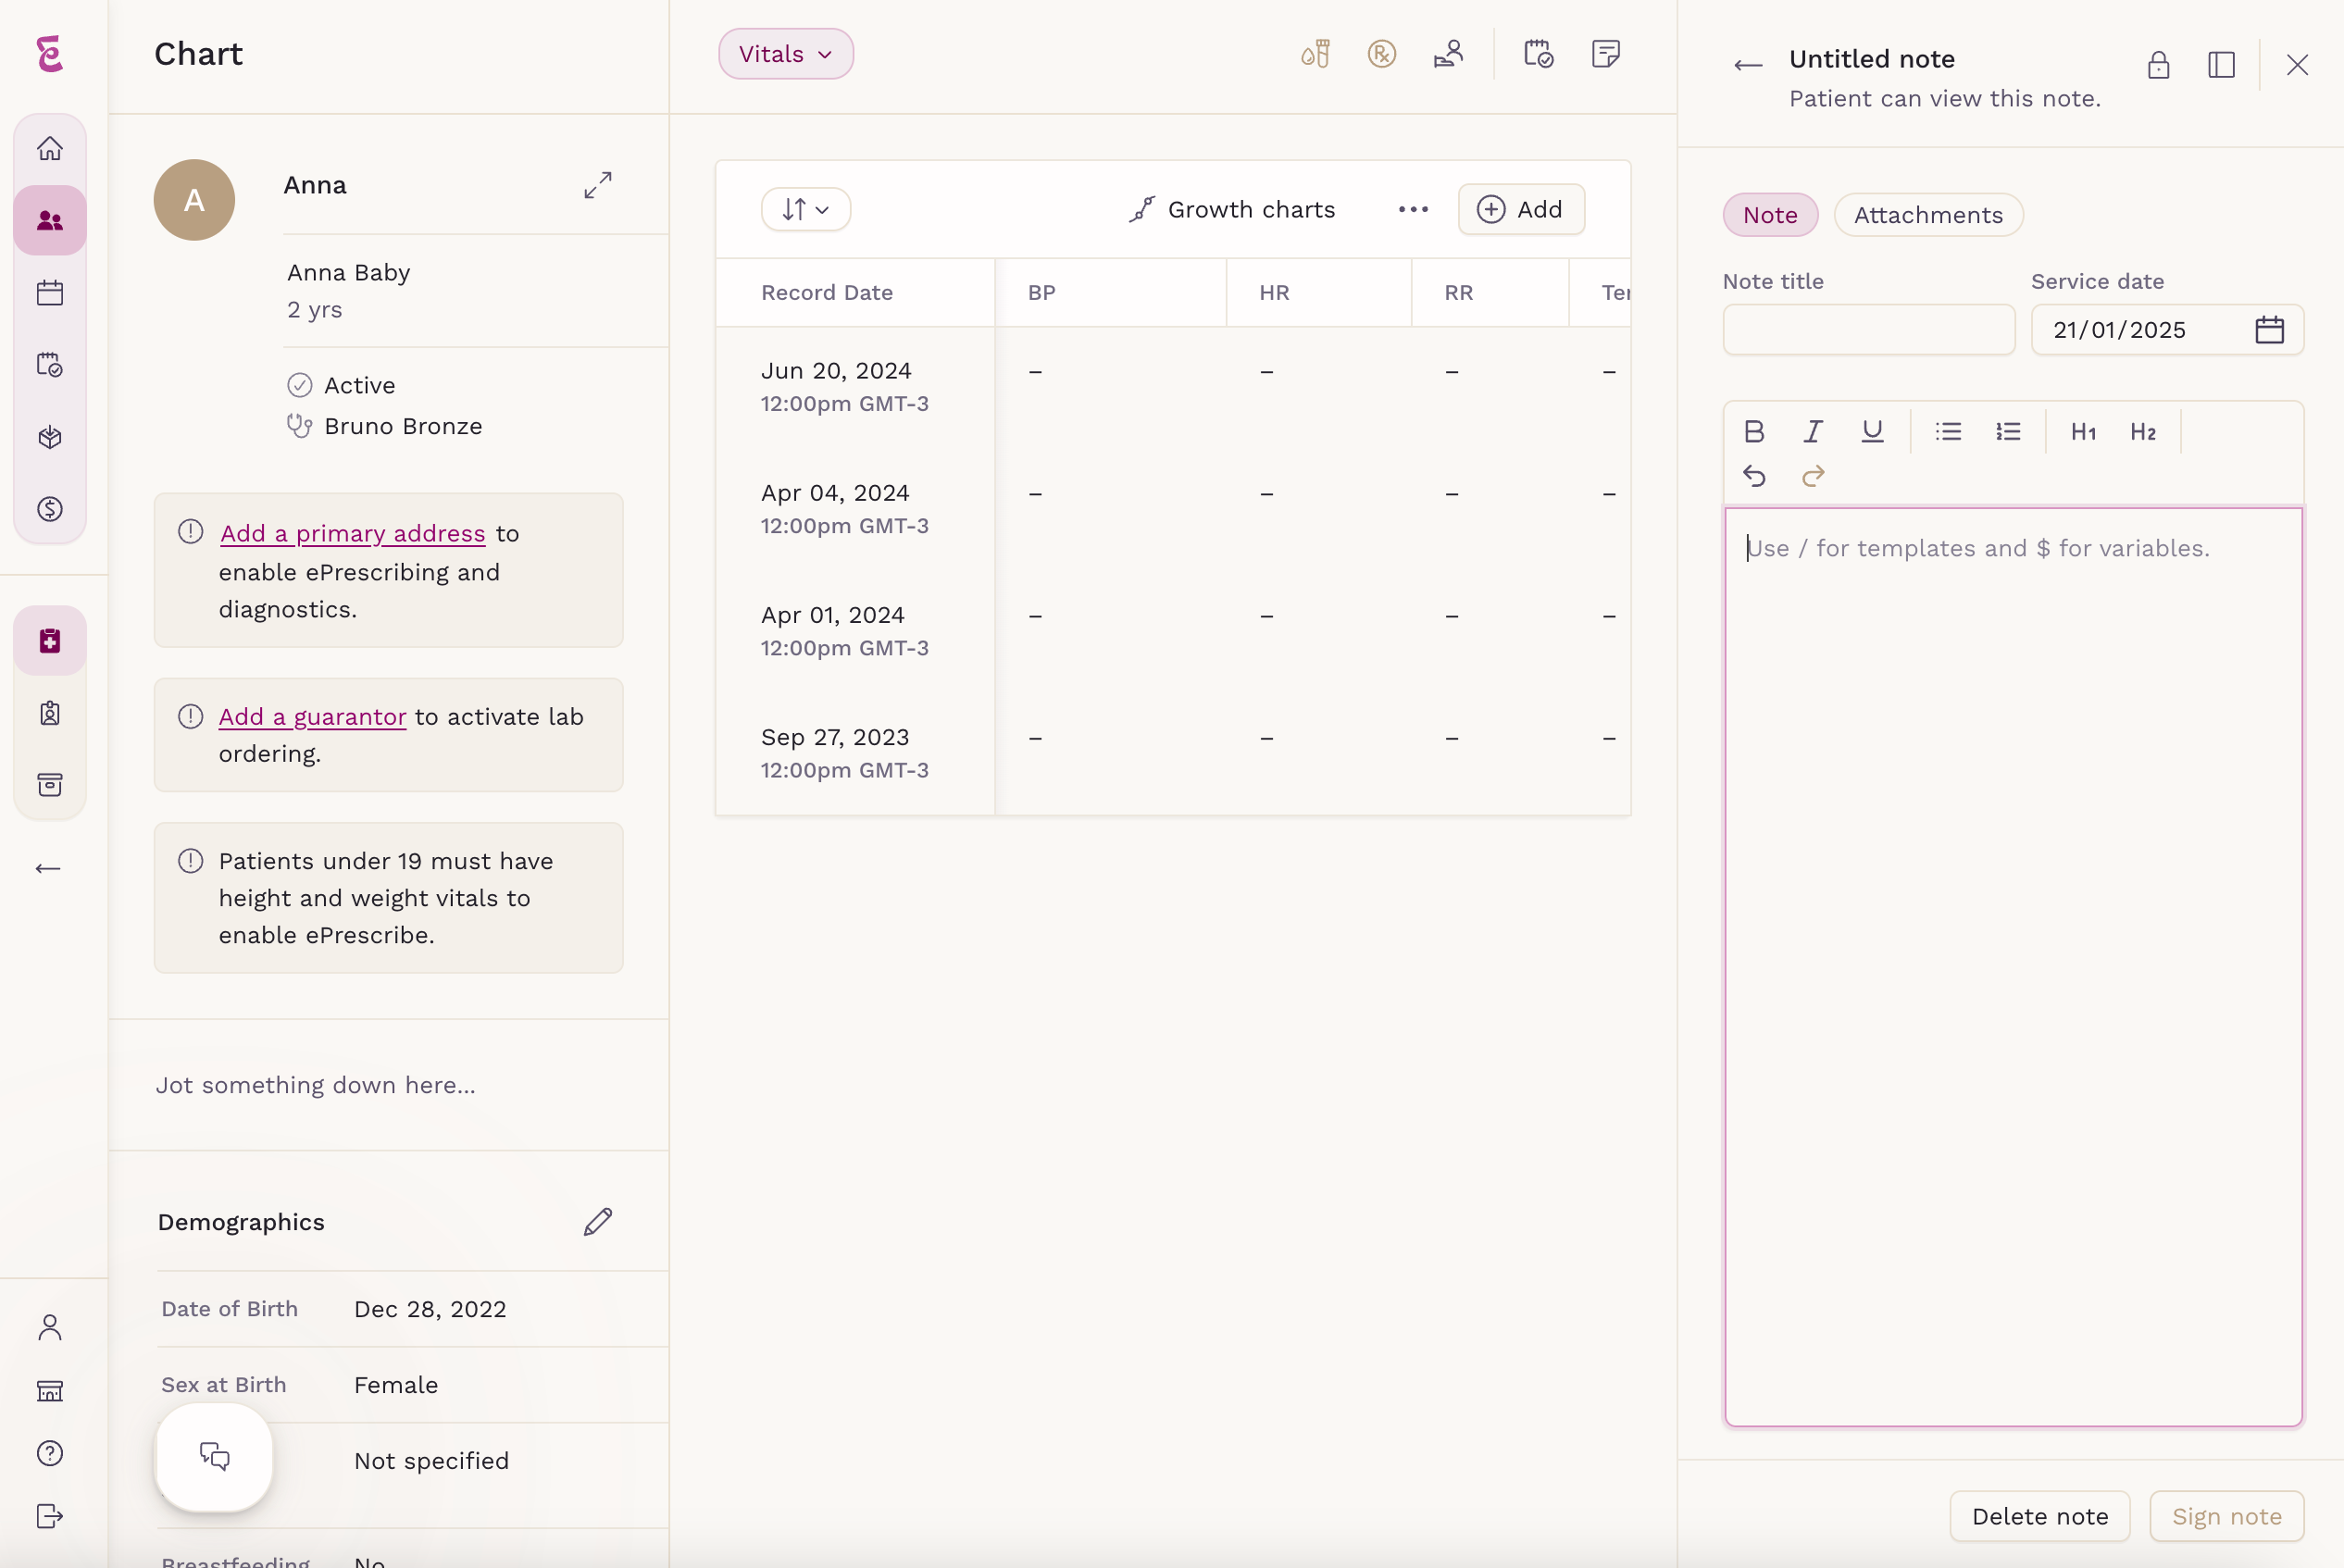Open the calendar-check header icon
2344x1568 pixels.
1539,54
